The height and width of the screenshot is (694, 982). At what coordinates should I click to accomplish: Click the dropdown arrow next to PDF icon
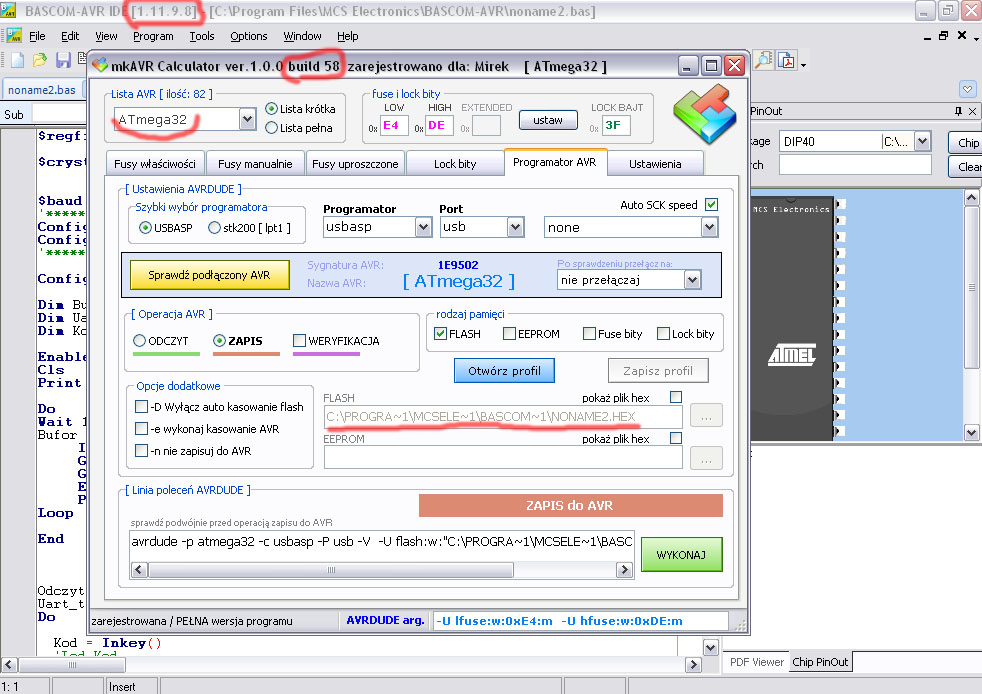pyautogui.click(x=803, y=64)
